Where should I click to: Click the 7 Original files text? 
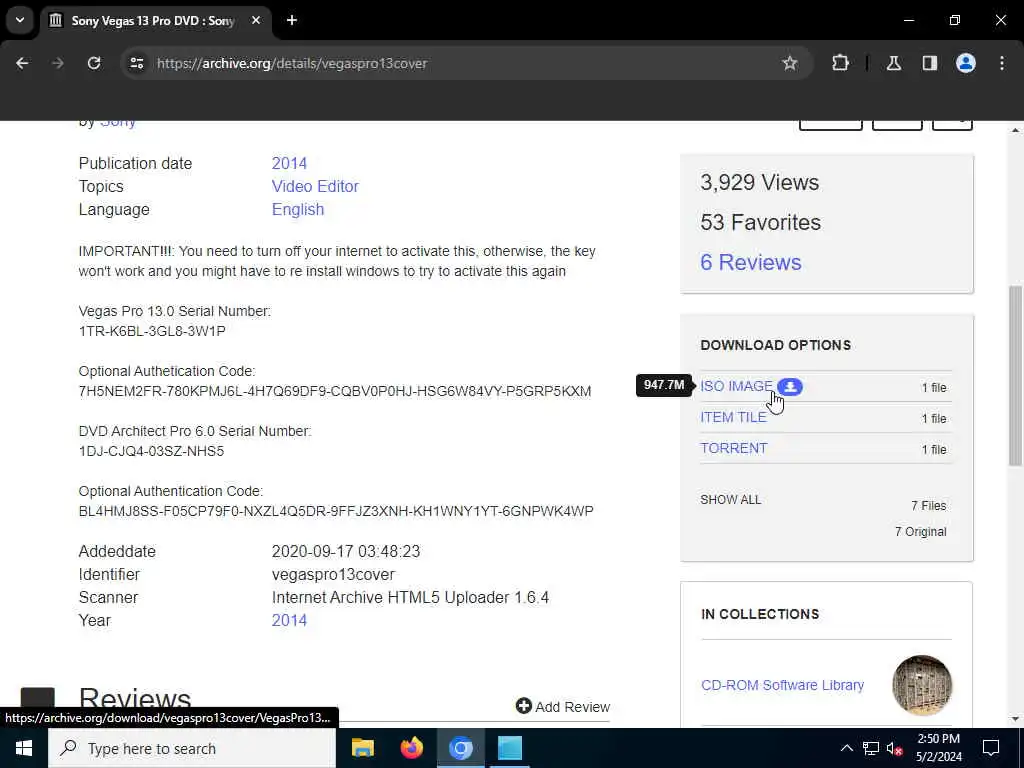coord(920,532)
